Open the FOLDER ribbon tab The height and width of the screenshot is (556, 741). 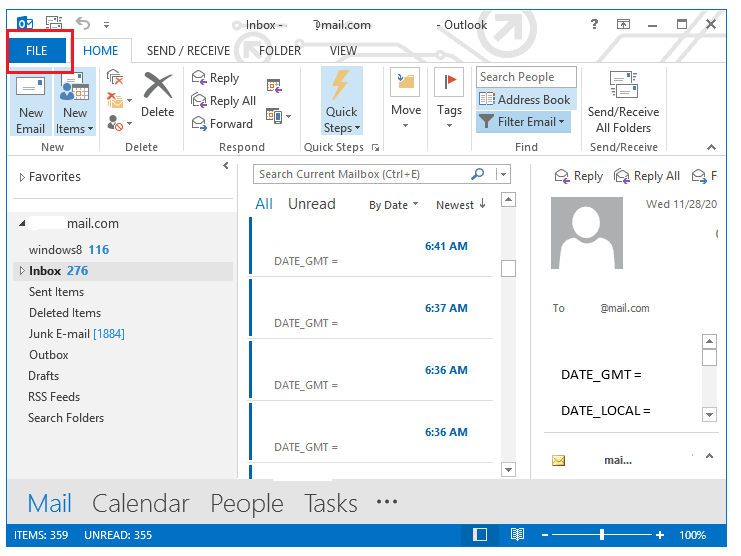(x=280, y=51)
